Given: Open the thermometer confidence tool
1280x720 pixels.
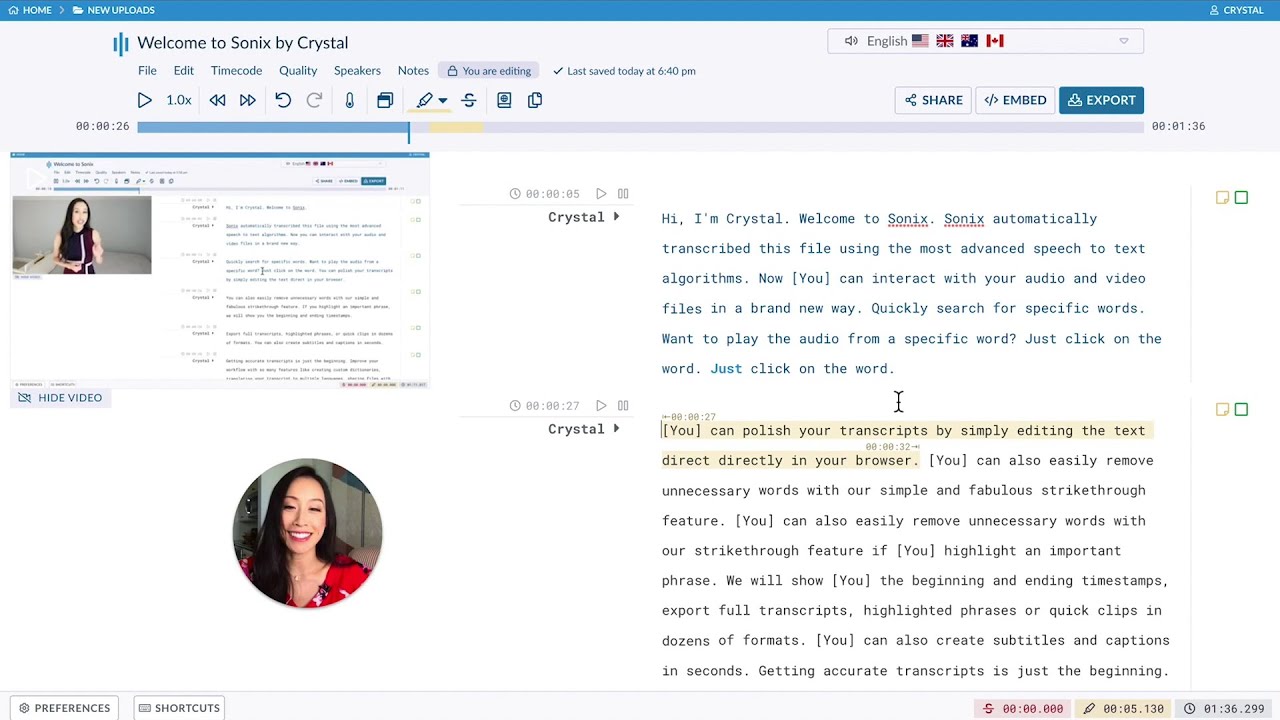Looking at the screenshot, I should coord(349,100).
